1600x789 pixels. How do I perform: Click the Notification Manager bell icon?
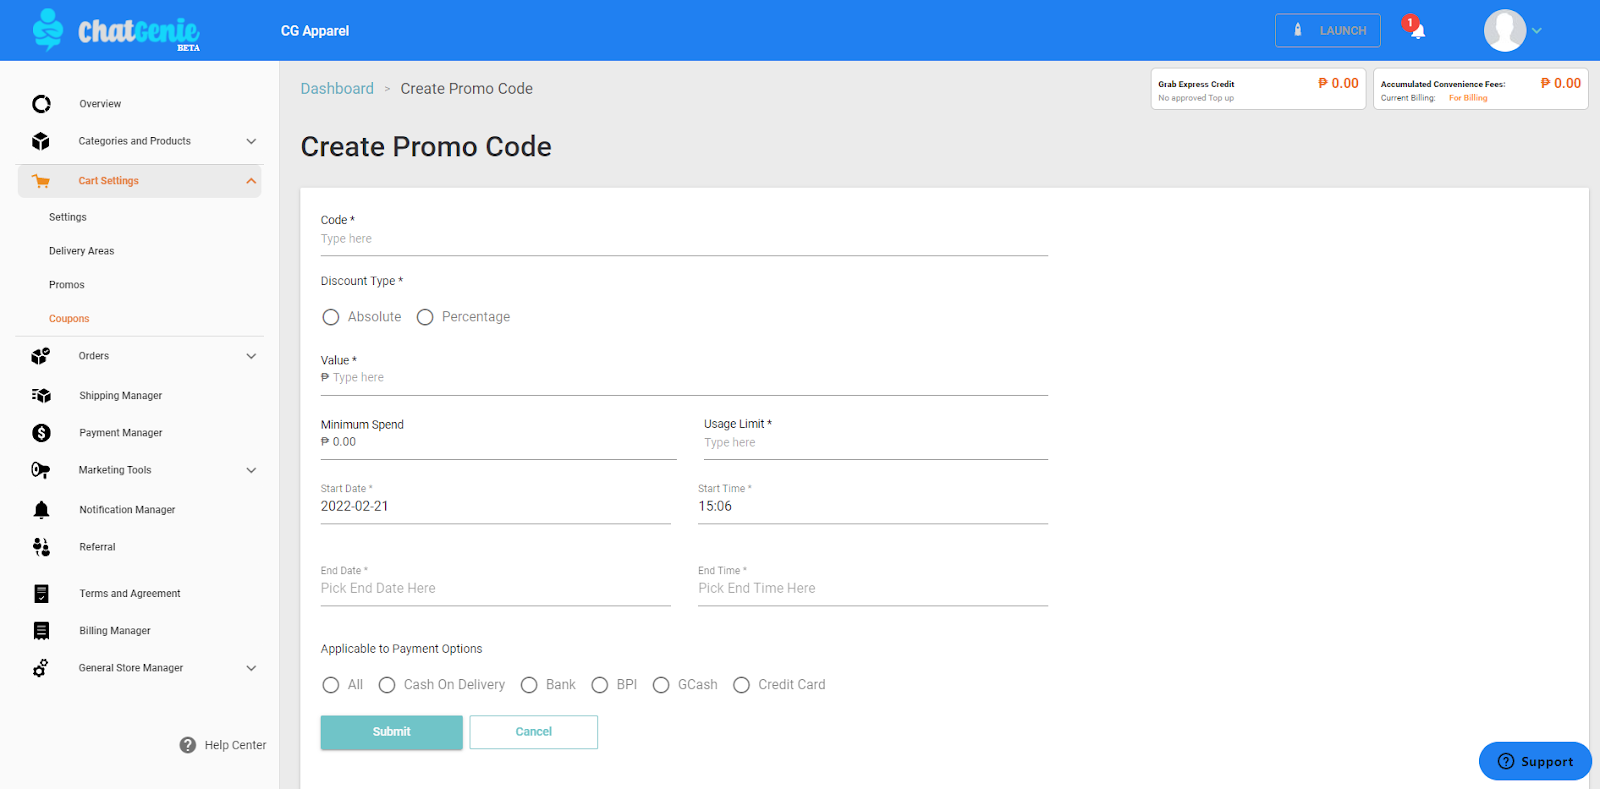pos(41,510)
